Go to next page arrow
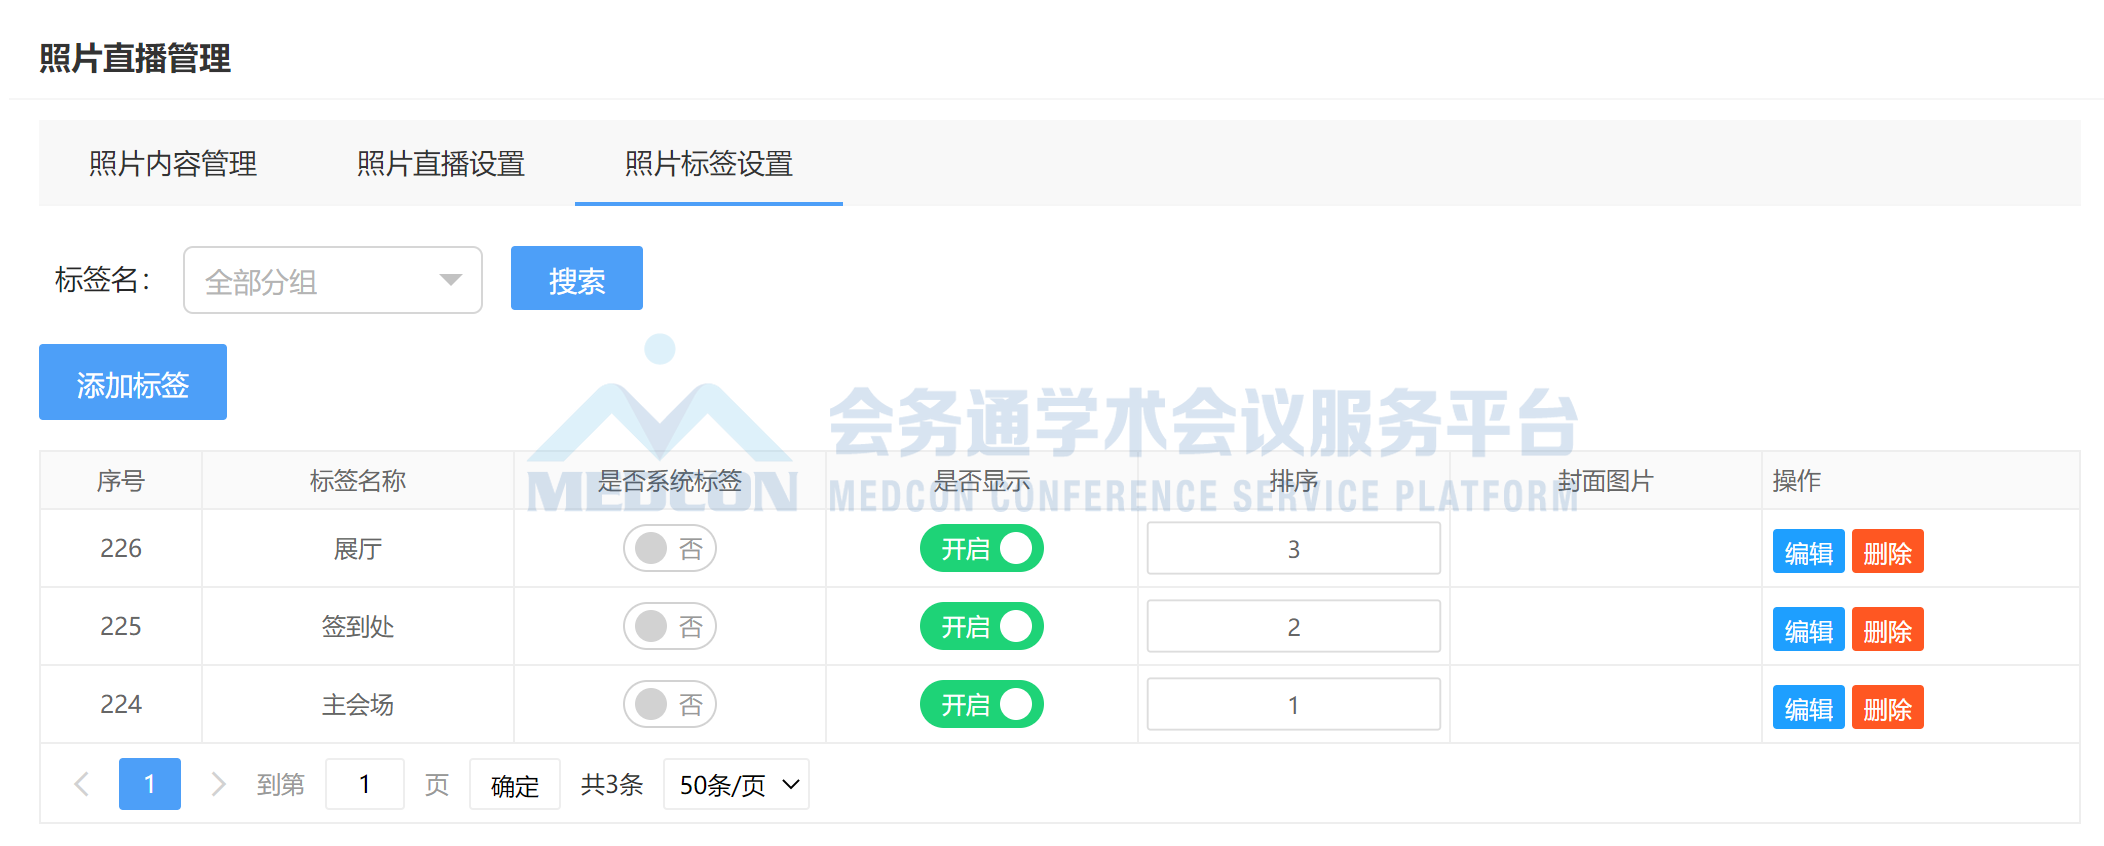 click(217, 784)
